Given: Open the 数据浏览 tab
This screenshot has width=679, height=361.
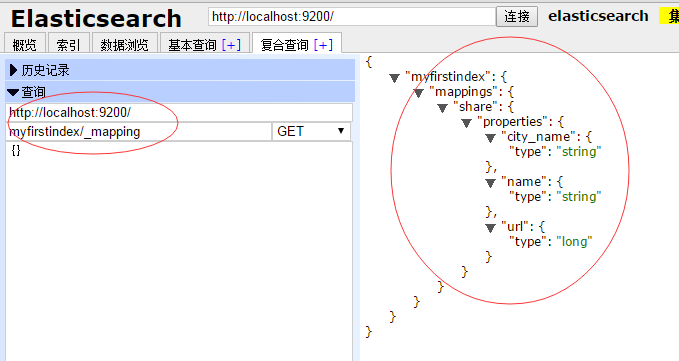Looking at the screenshot, I should [125, 44].
